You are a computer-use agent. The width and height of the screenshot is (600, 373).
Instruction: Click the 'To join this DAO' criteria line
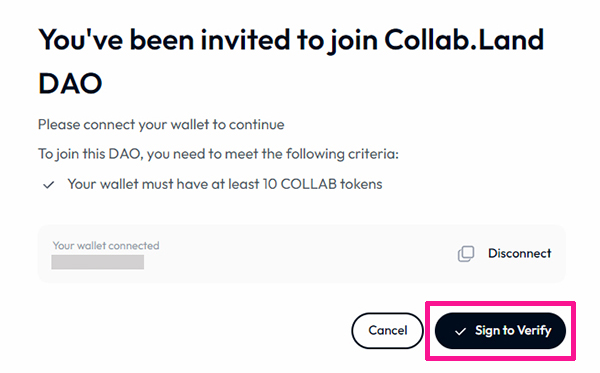[218, 154]
